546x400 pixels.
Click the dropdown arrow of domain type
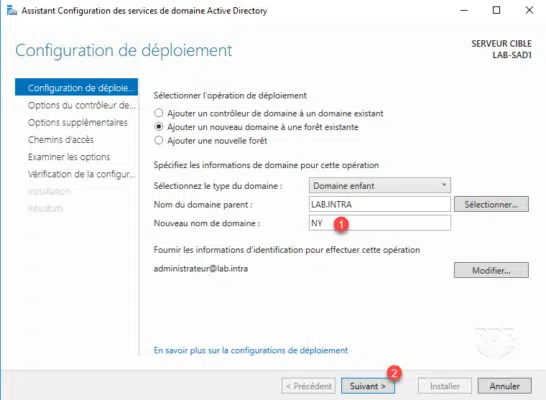[x=444, y=185]
